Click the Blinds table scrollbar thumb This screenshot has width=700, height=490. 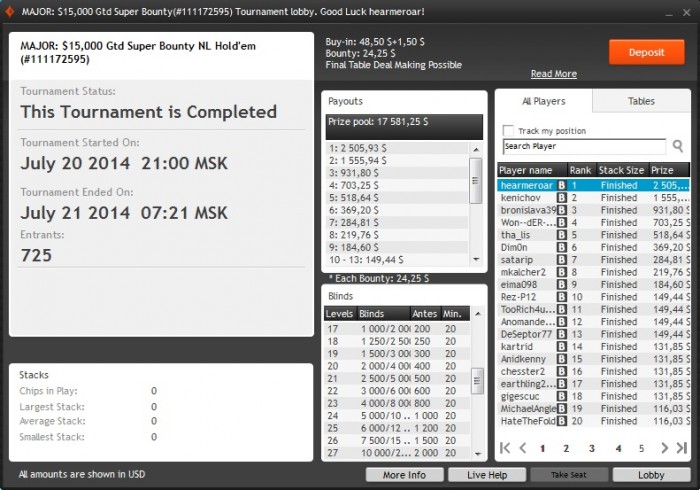(x=478, y=381)
